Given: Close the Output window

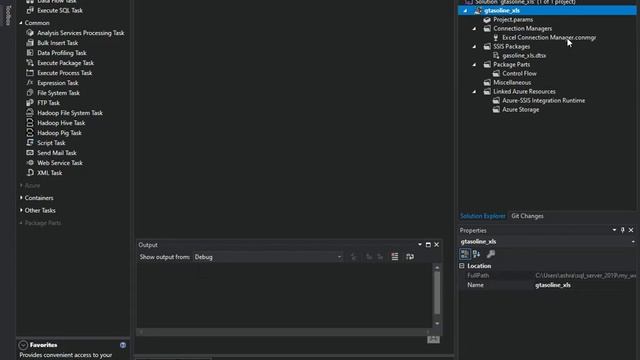Looking at the screenshot, I should coord(436,244).
